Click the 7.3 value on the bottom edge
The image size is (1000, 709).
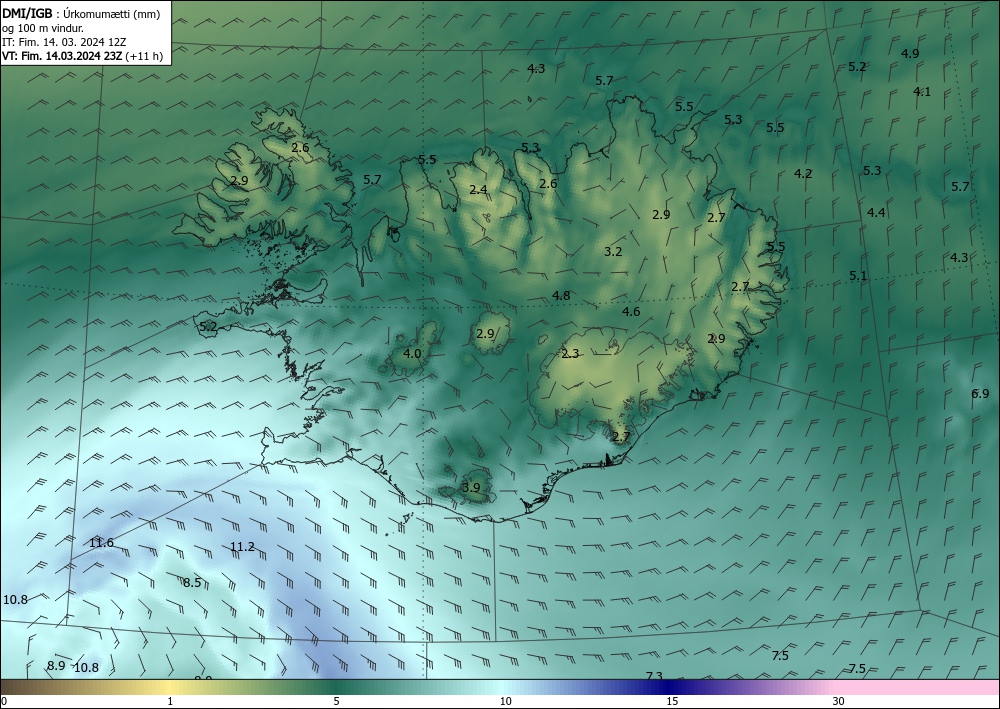[654, 676]
